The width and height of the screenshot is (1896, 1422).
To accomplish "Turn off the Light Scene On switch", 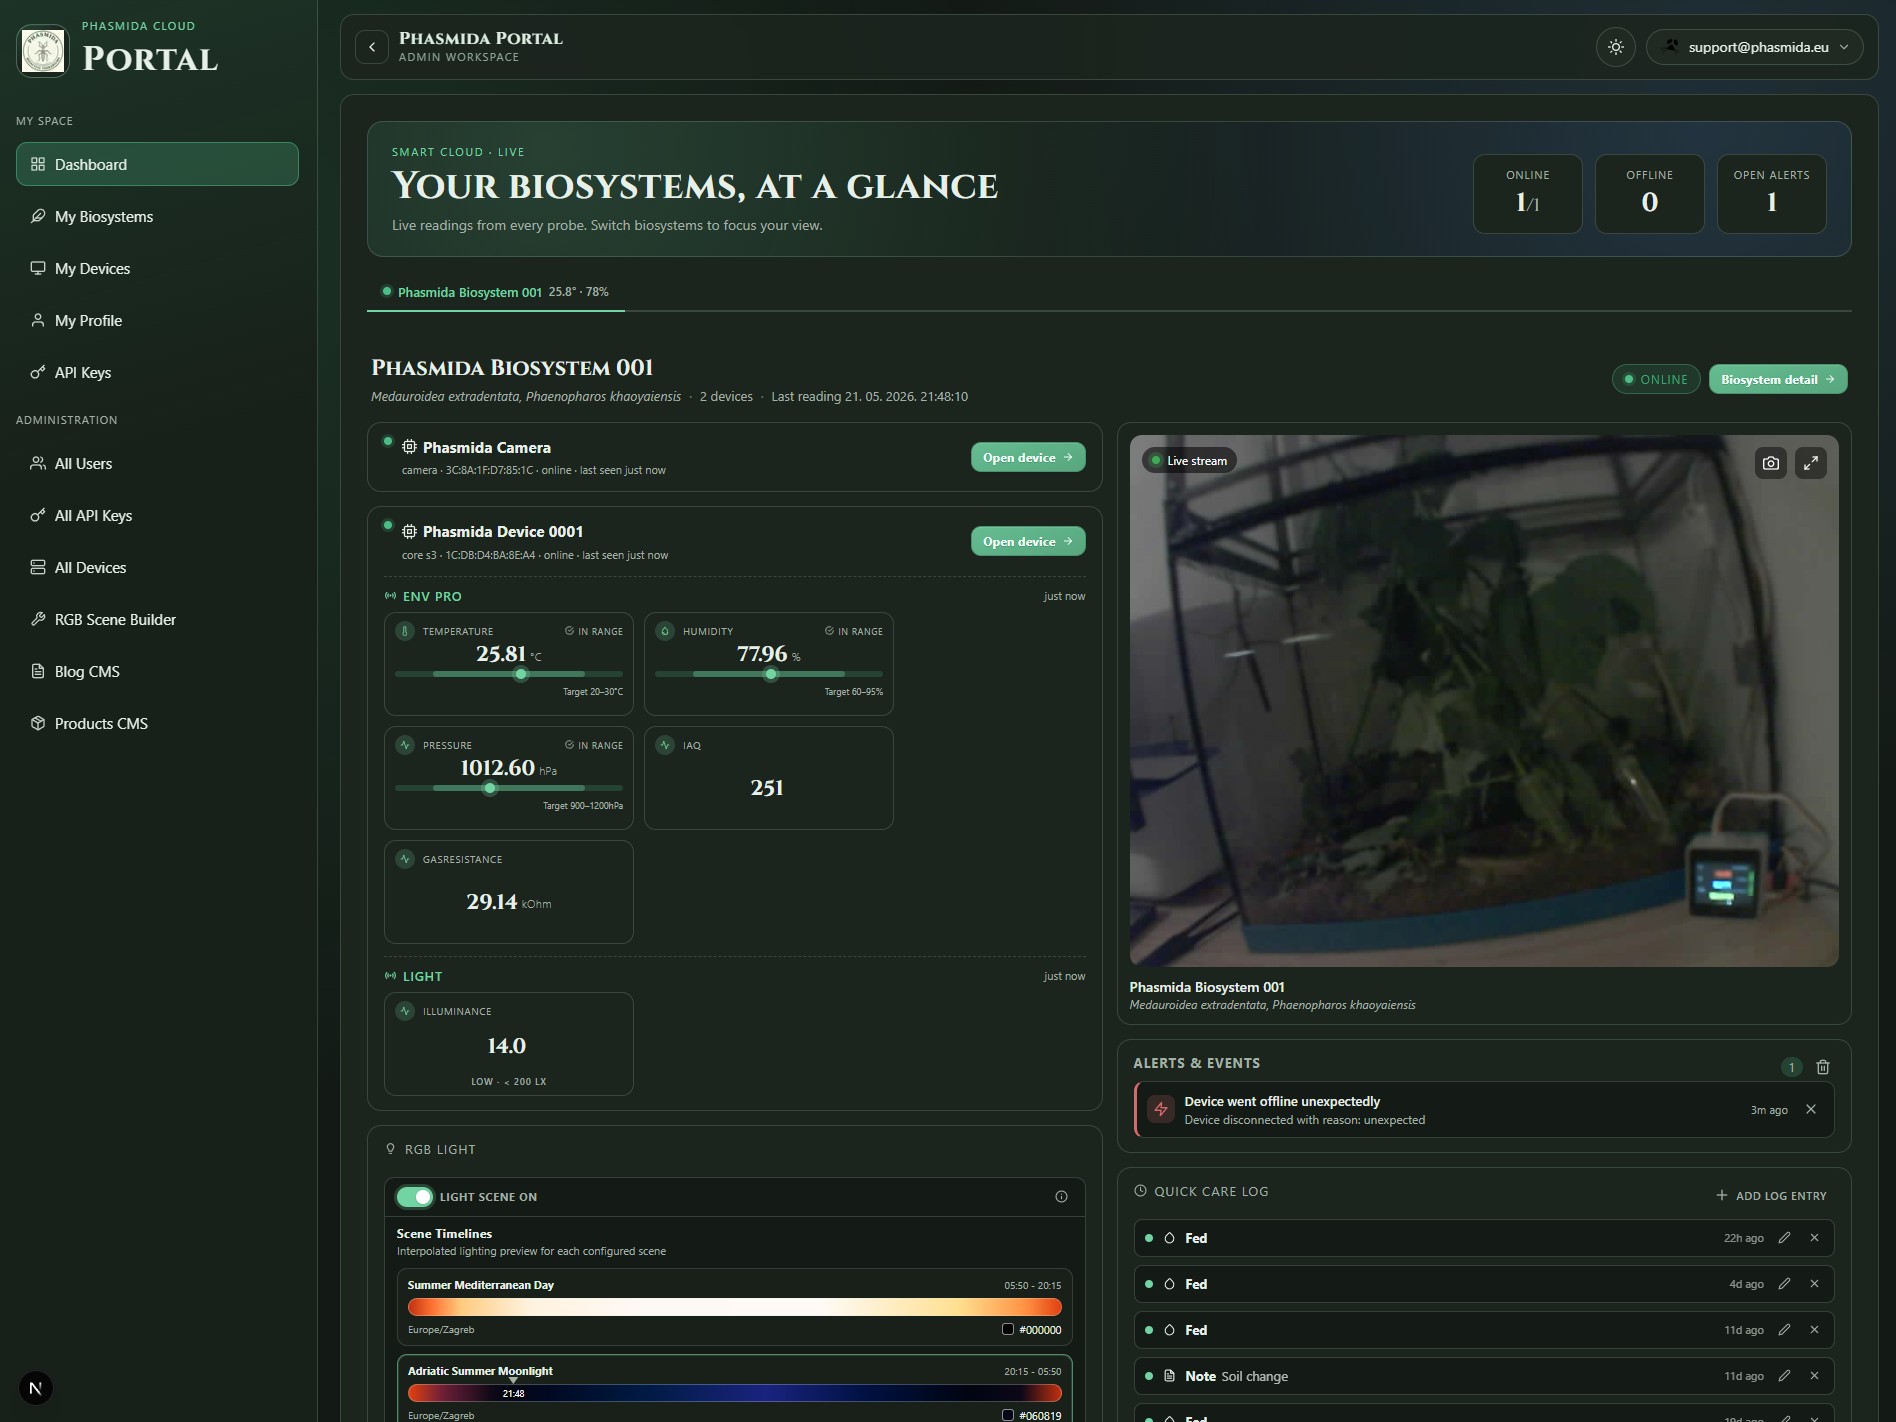I will click(x=415, y=1197).
